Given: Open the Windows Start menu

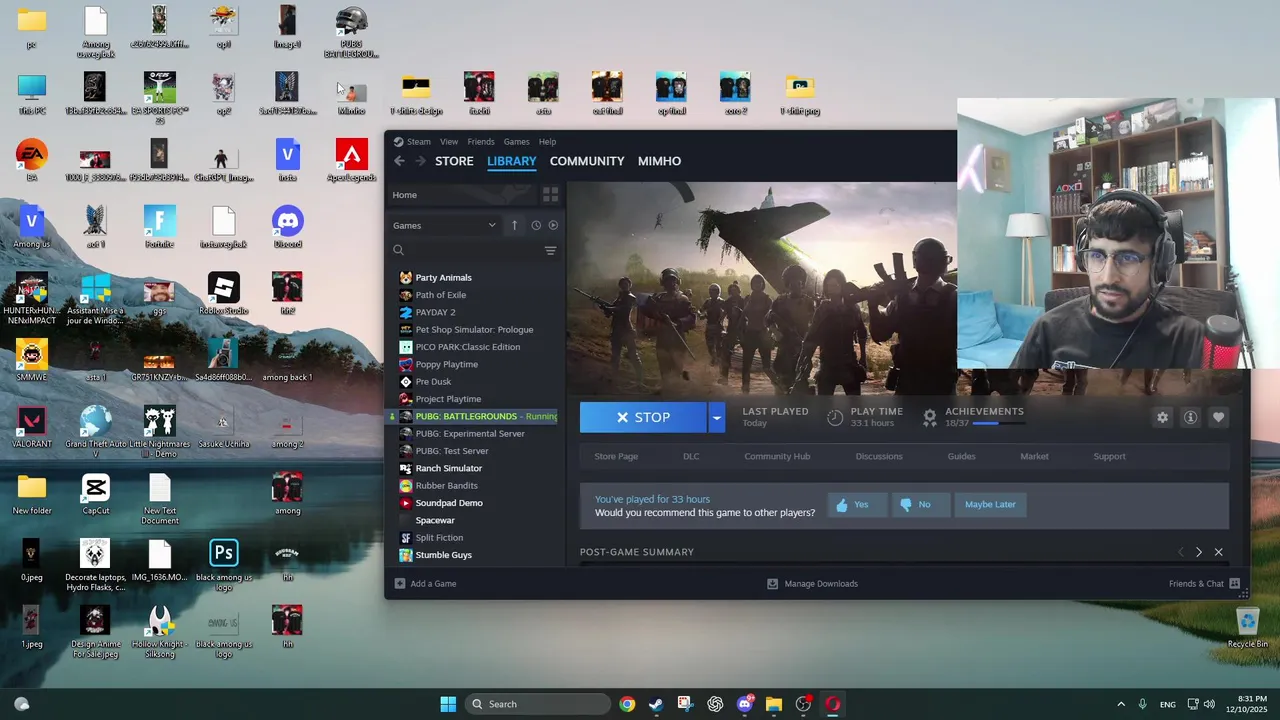Looking at the screenshot, I should coord(448,704).
